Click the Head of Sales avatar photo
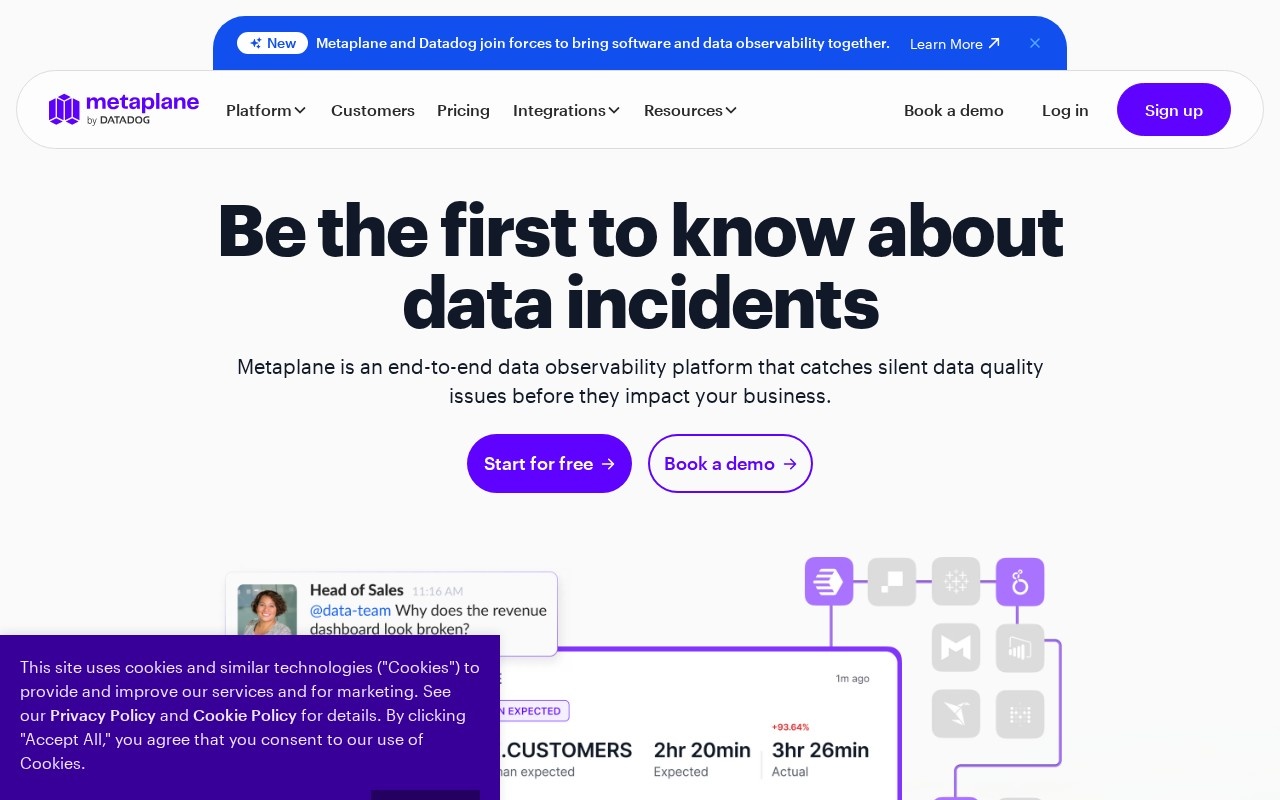The image size is (1280, 800). click(267, 611)
